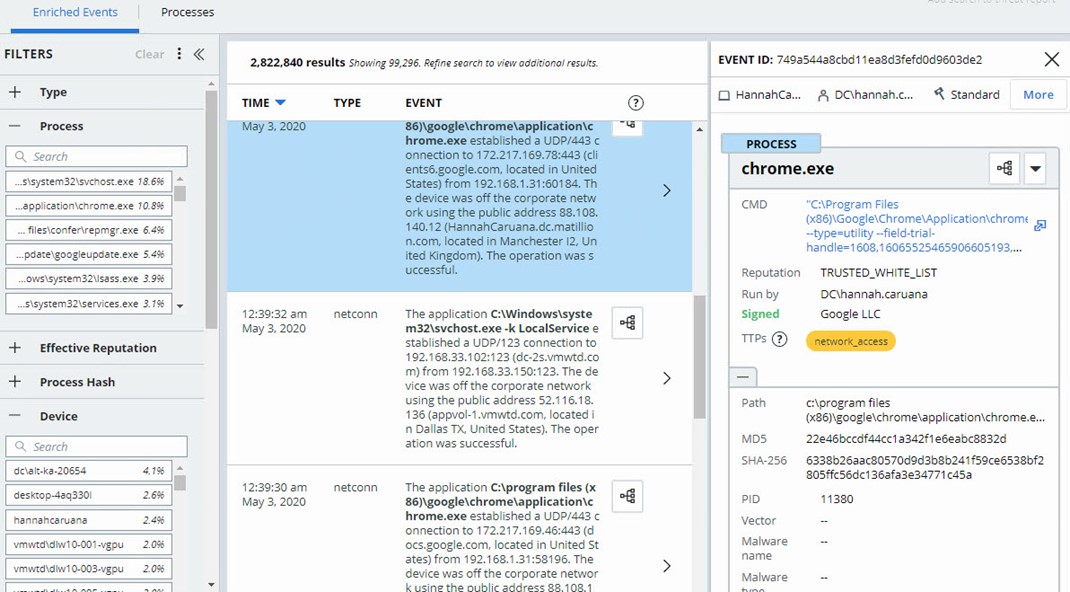Viewport: 1070px width, 592px height.
Task: Open process tree for svchost.exe netconn event
Action: pos(627,323)
